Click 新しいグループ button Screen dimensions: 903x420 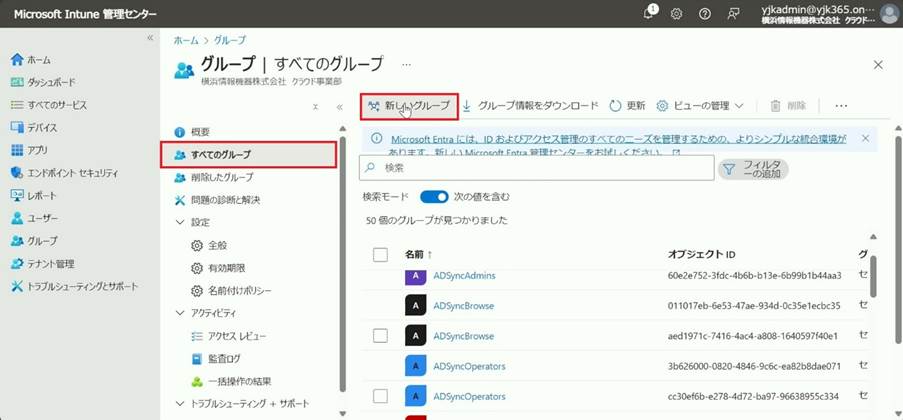[x=409, y=106]
